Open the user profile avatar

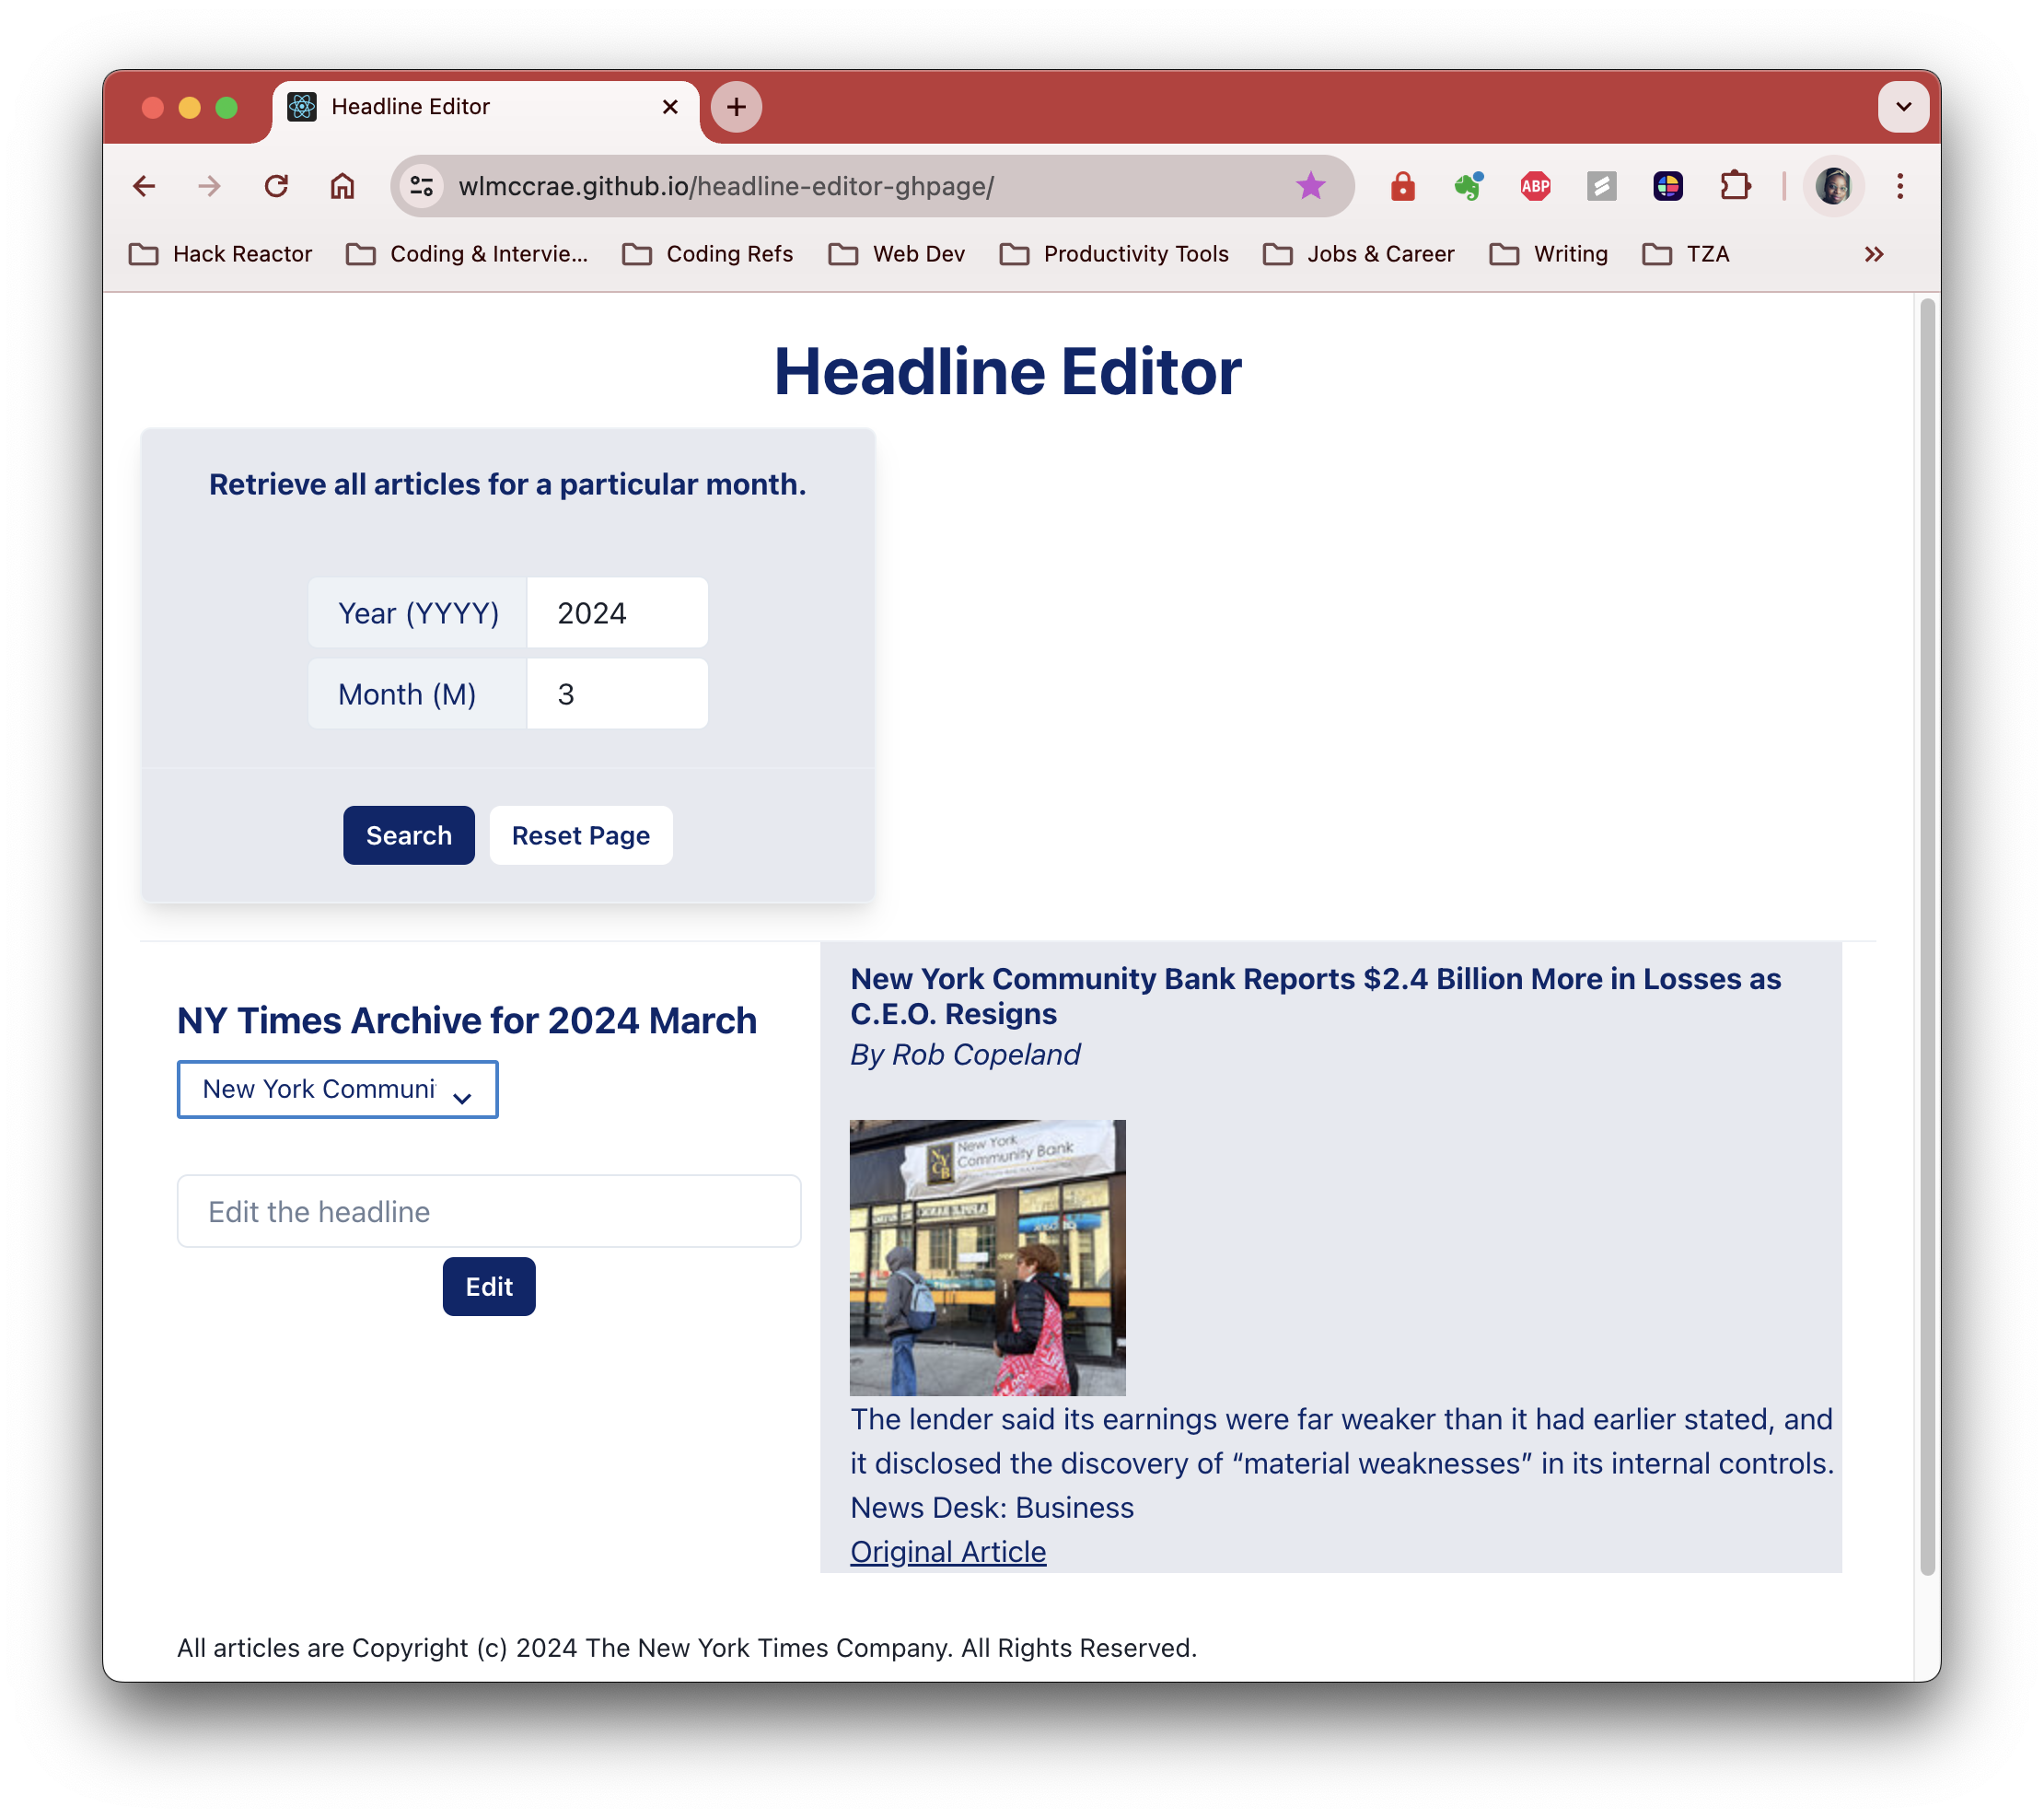pyautogui.click(x=1832, y=186)
